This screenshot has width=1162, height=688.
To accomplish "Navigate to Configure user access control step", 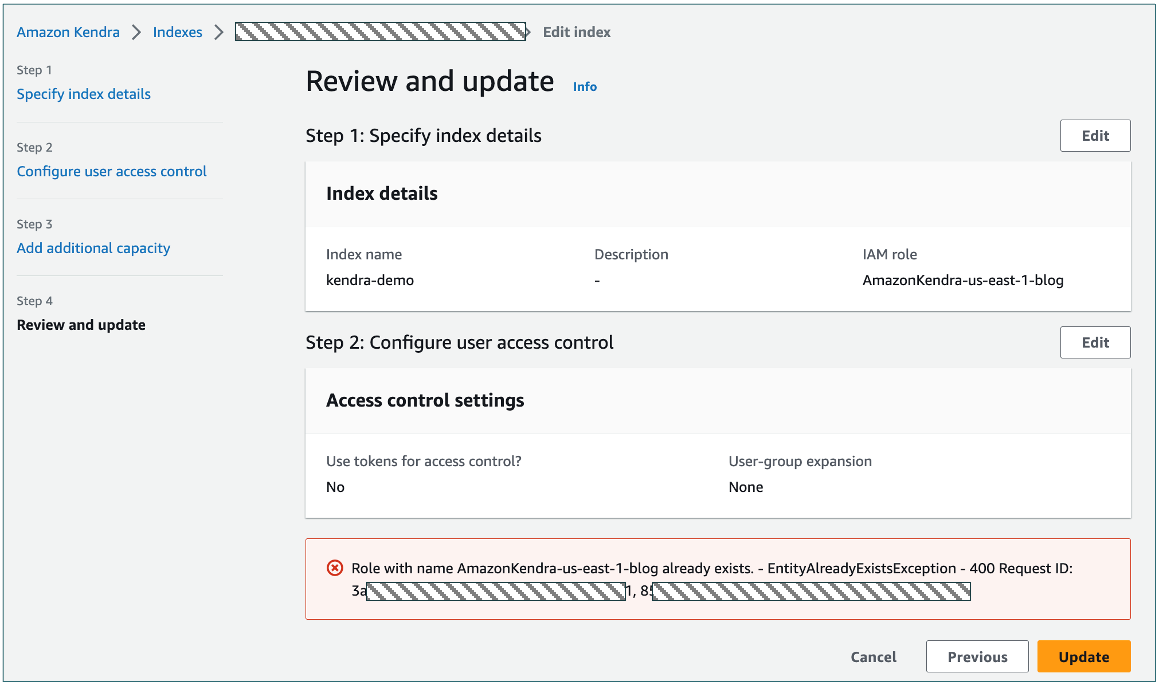I will click(112, 171).
